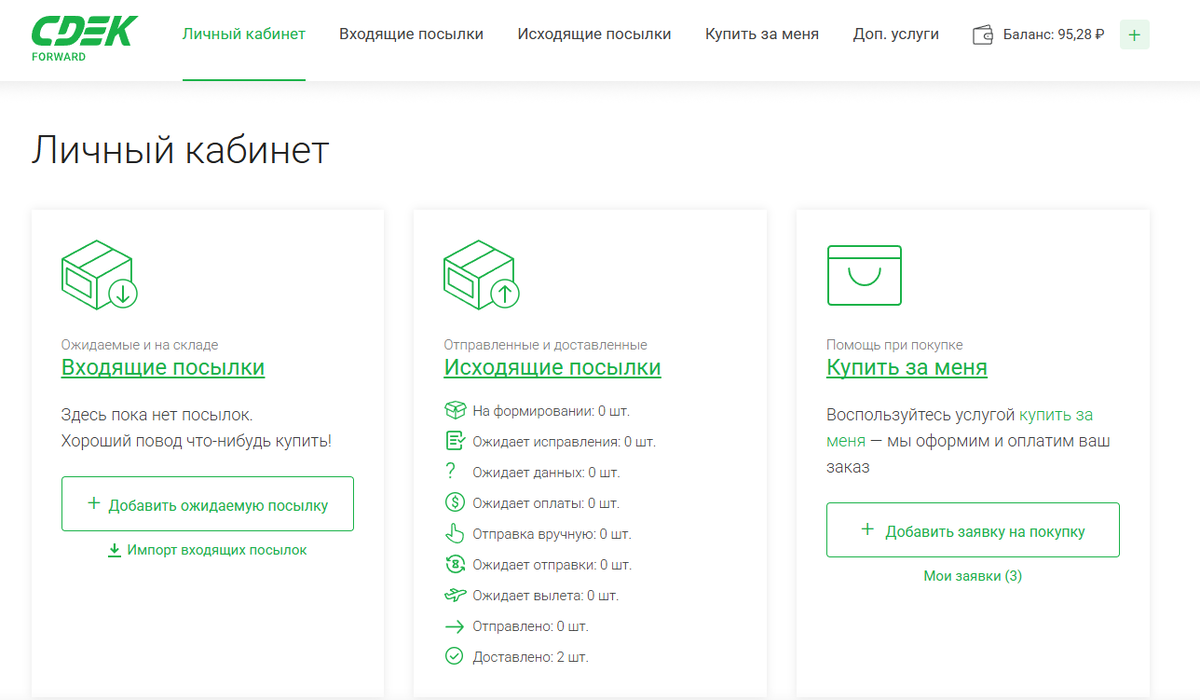Click the wallet balance icon
The height and width of the screenshot is (700, 1200).
982,35
